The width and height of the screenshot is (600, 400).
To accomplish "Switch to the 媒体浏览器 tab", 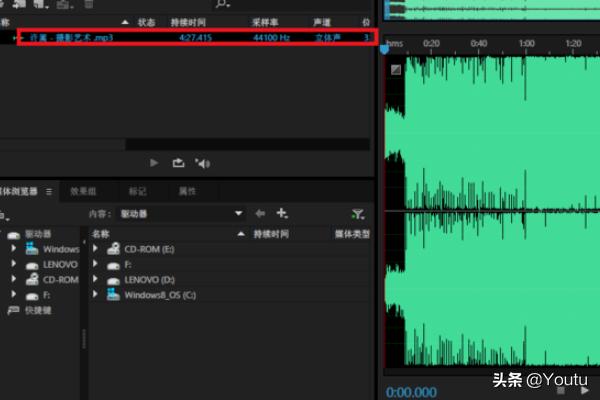I will click(x=19, y=191).
